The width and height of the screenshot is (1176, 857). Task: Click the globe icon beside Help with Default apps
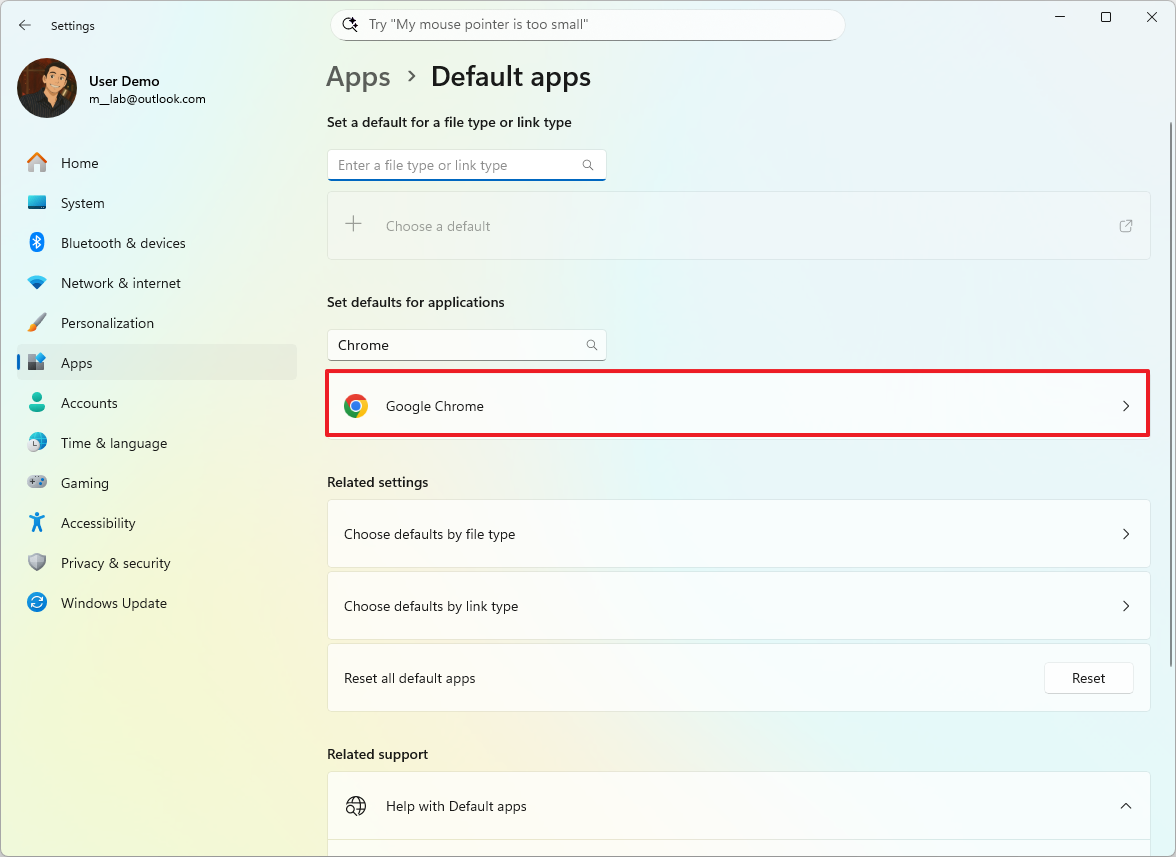356,805
